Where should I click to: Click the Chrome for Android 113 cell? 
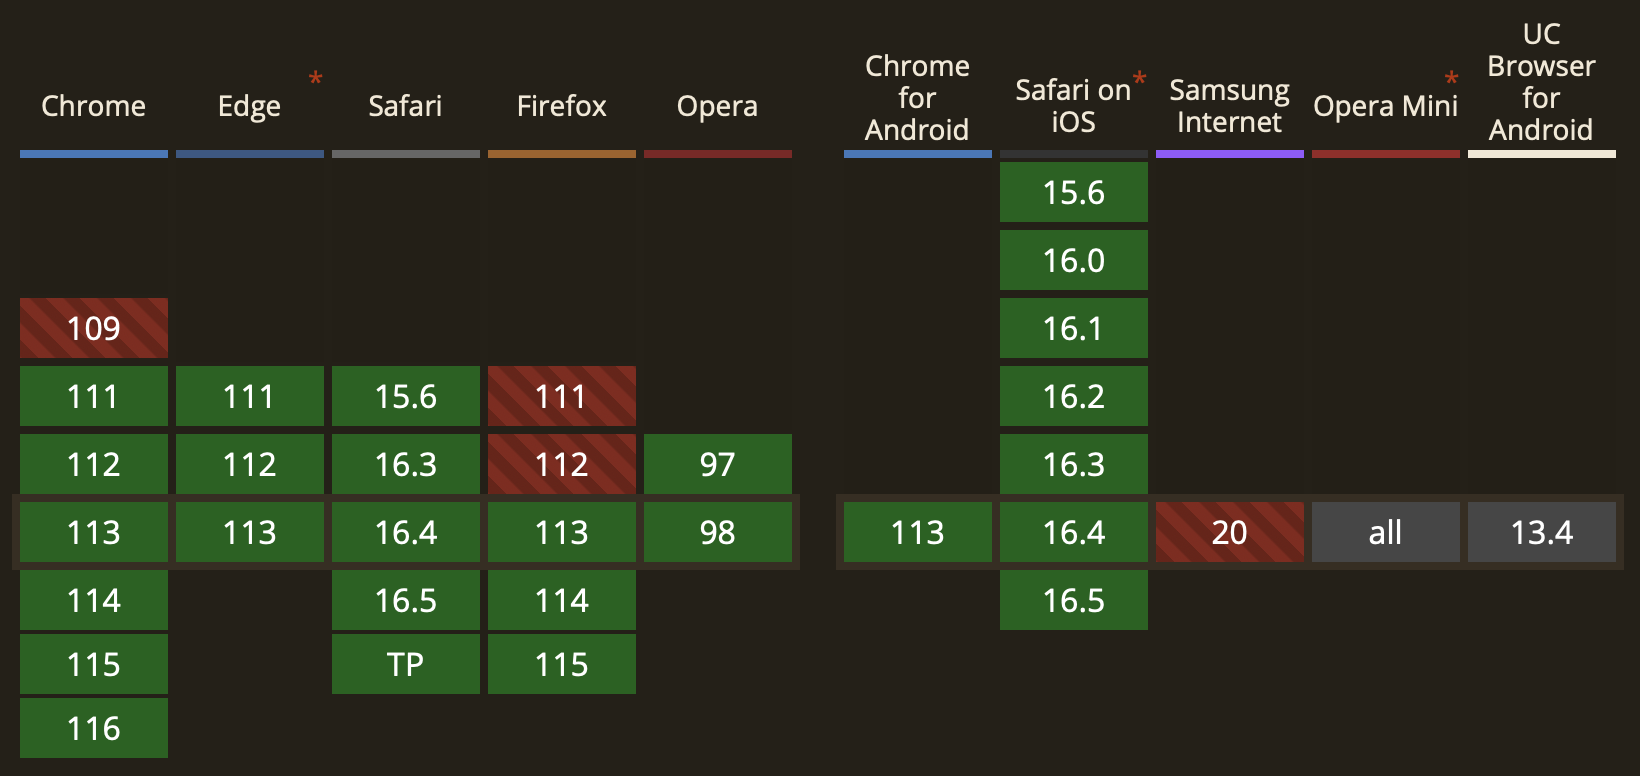point(918,532)
